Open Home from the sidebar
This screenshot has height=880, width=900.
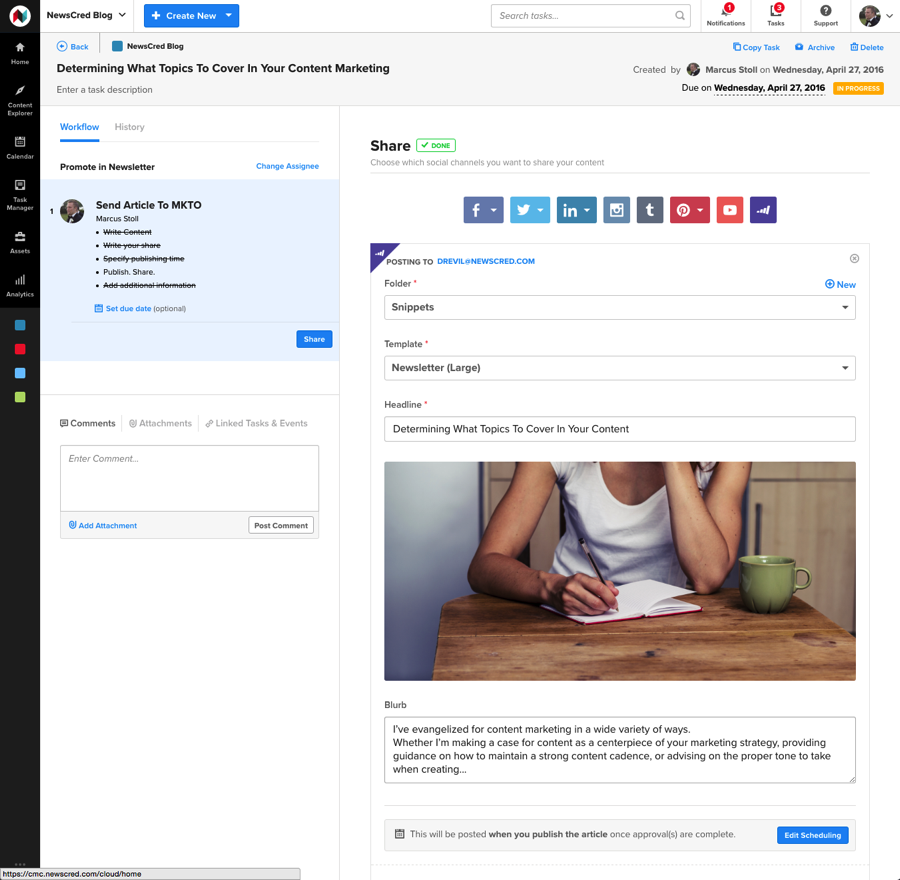click(x=20, y=53)
